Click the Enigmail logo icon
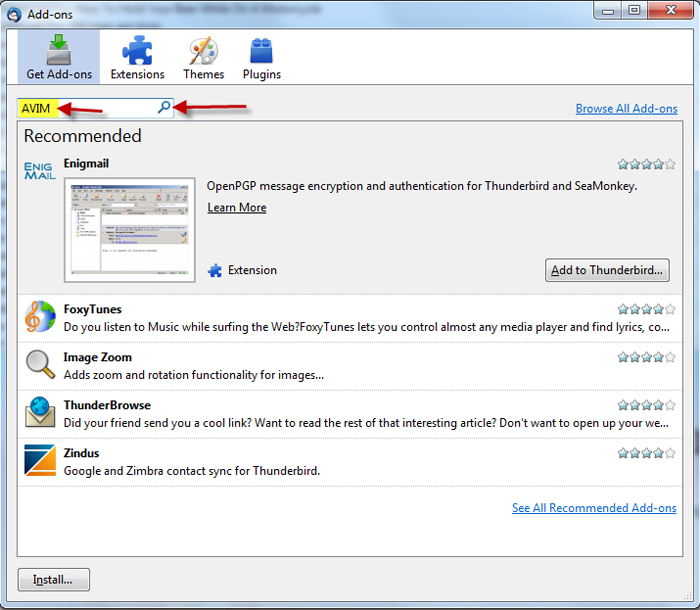This screenshot has width=700, height=610. tap(40, 171)
